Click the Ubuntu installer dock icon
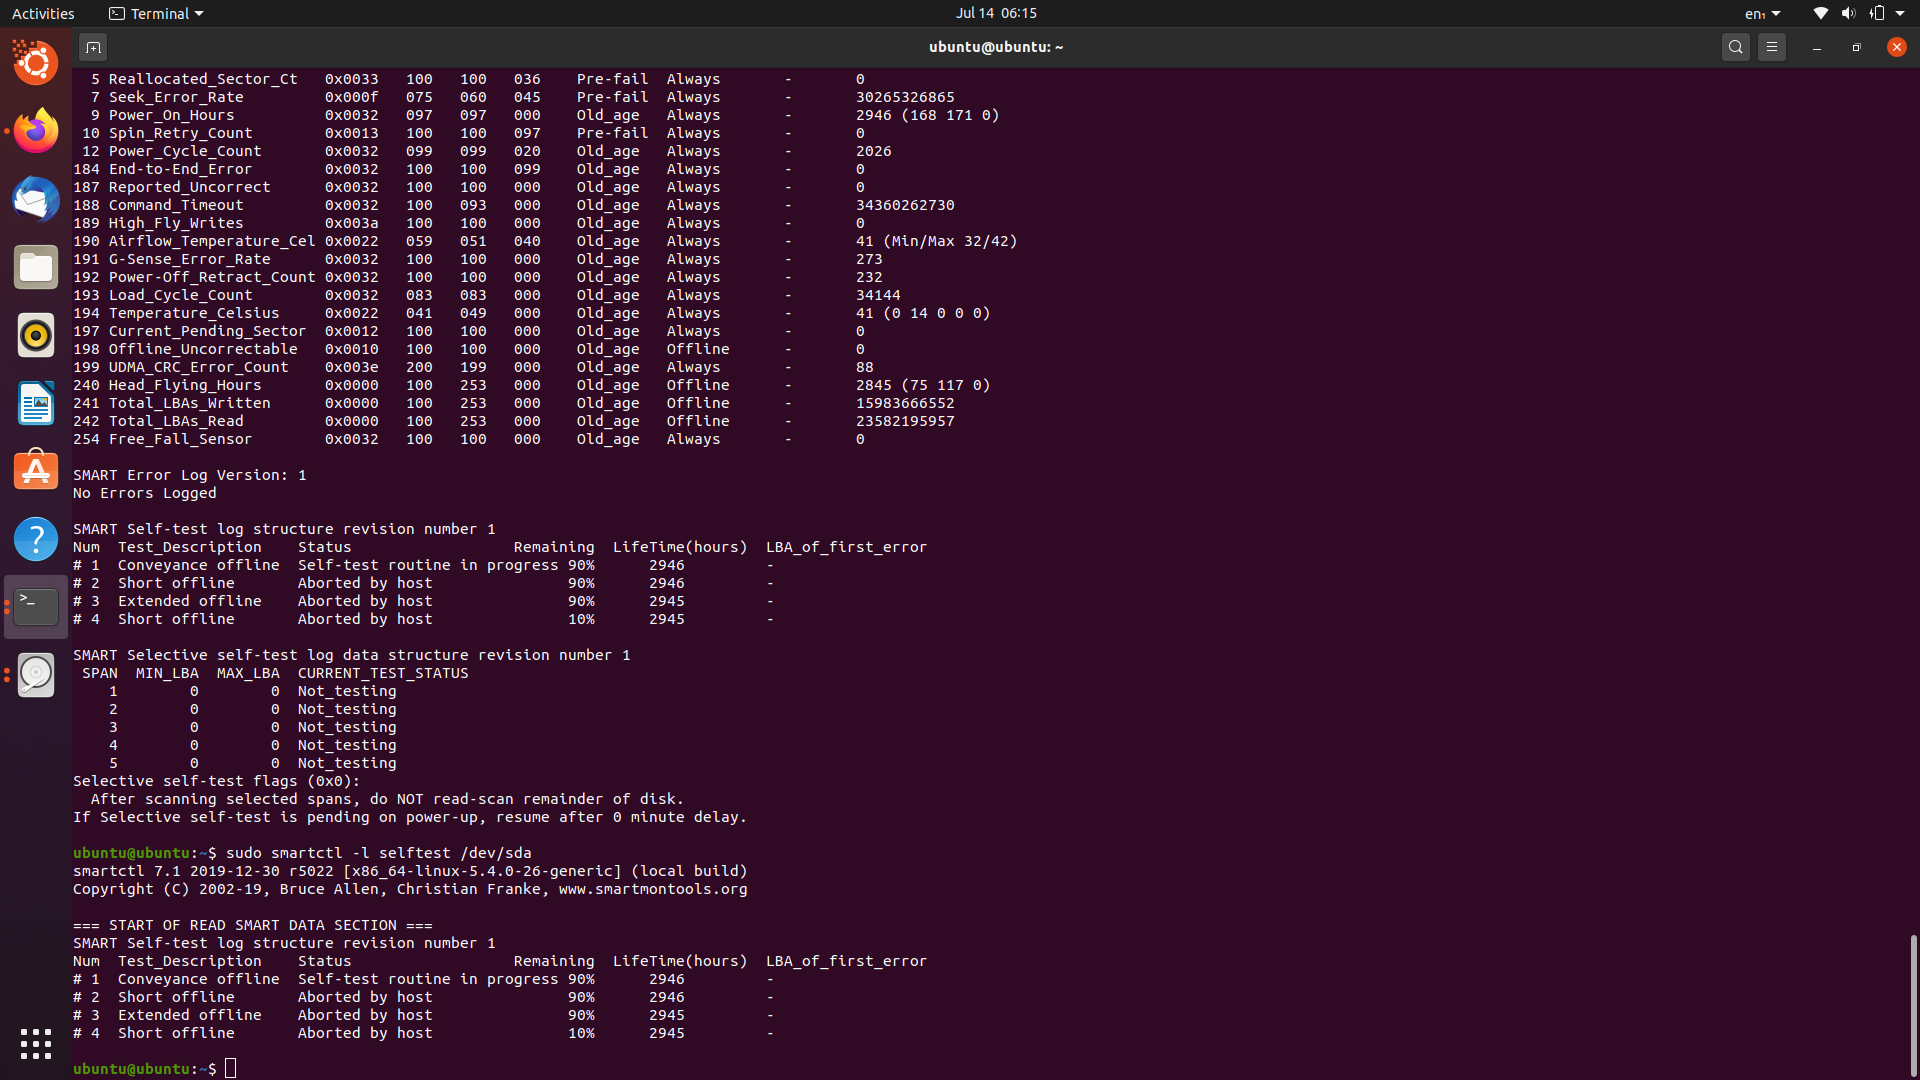Screen dimensions: 1920x1080 click(36, 63)
